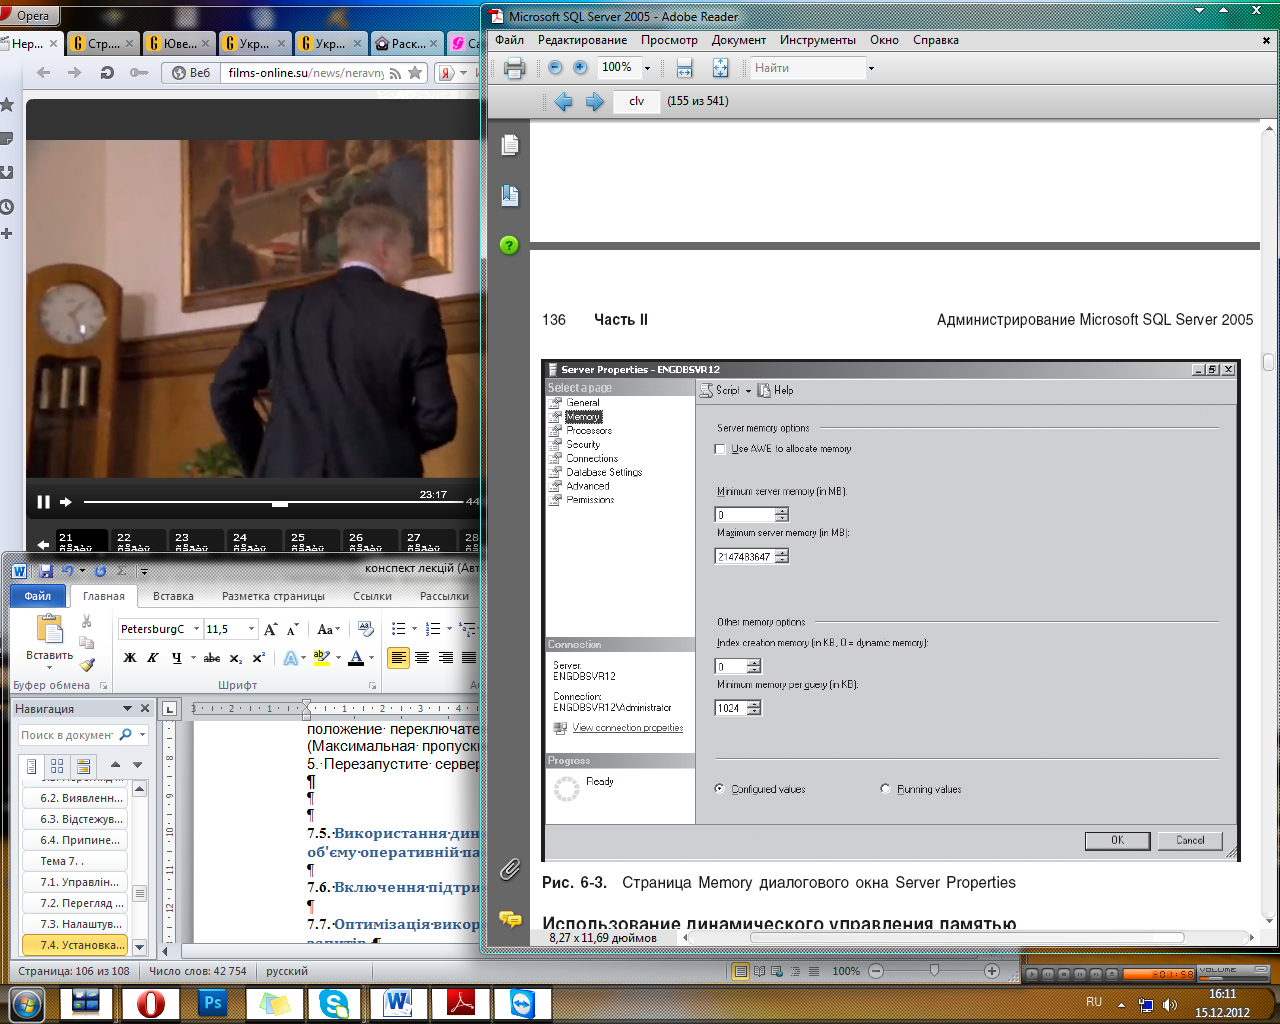Go to previous PDF page
The height and width of the screenshot is (1024, 1280).
tap(564, 101)
